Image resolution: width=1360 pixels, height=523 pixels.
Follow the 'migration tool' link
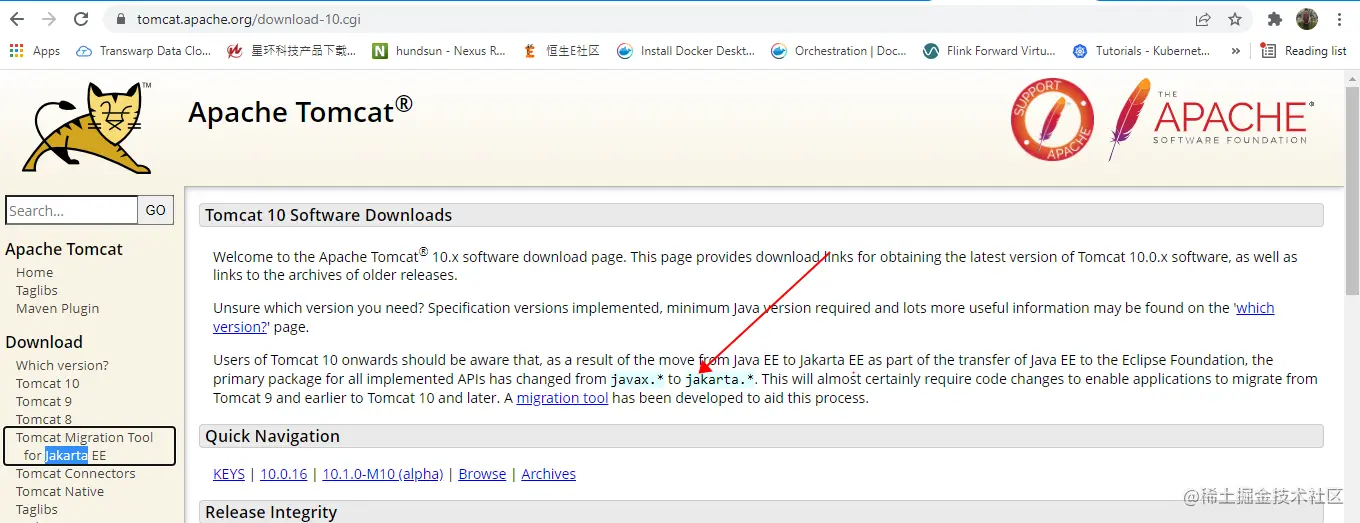click(562, 398)
